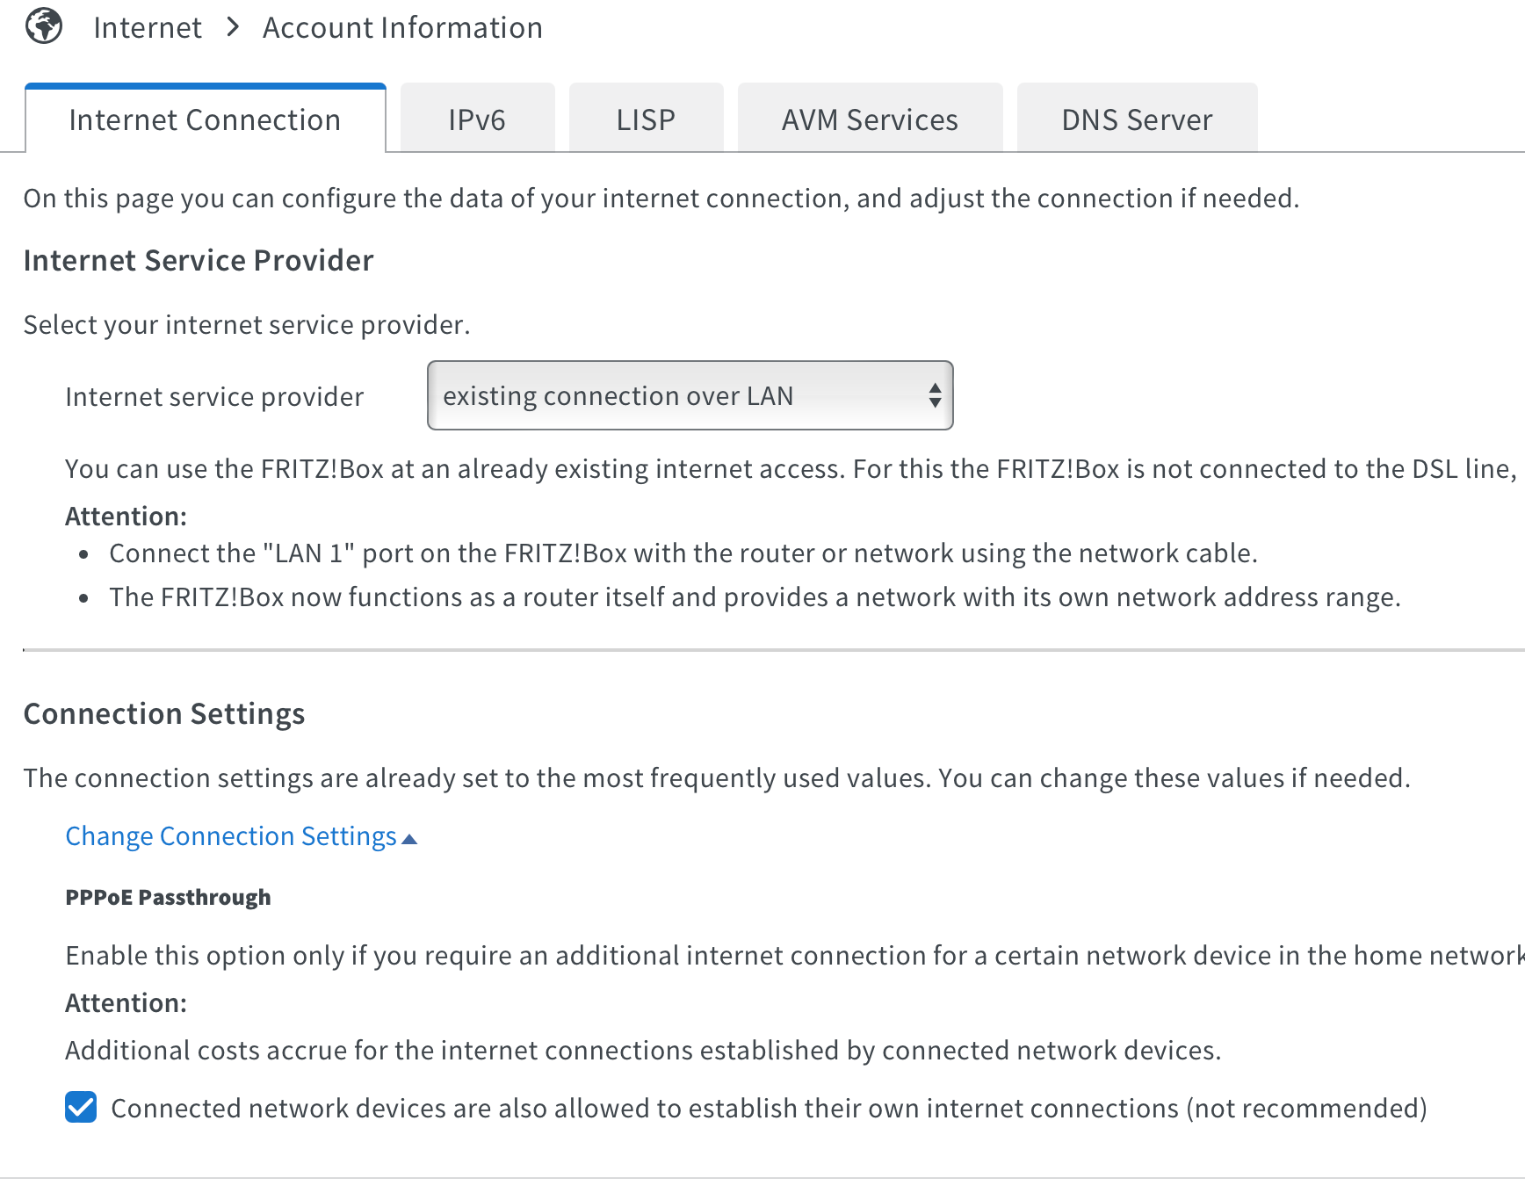
Task: Go to the DNS Server tab
Action: (x=1137, y=119)
